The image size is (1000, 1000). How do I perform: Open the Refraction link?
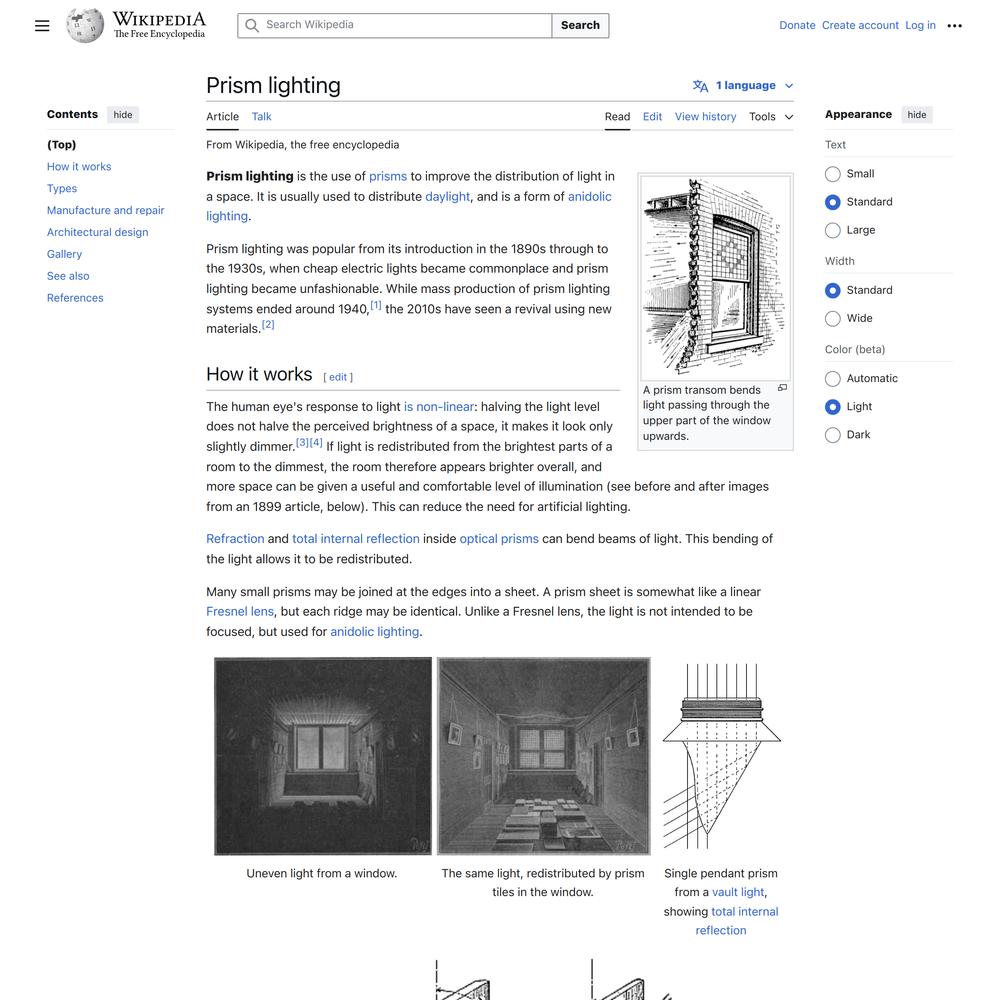(235, 539)
